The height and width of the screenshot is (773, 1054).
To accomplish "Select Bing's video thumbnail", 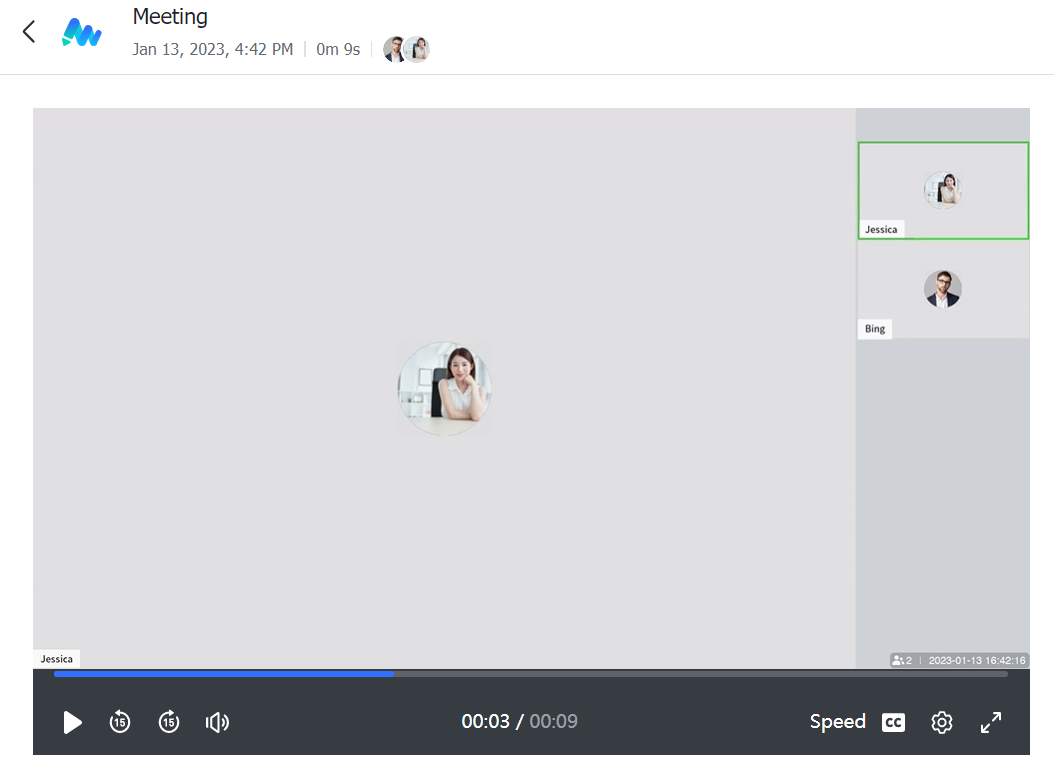I will [x=943, y=290].
